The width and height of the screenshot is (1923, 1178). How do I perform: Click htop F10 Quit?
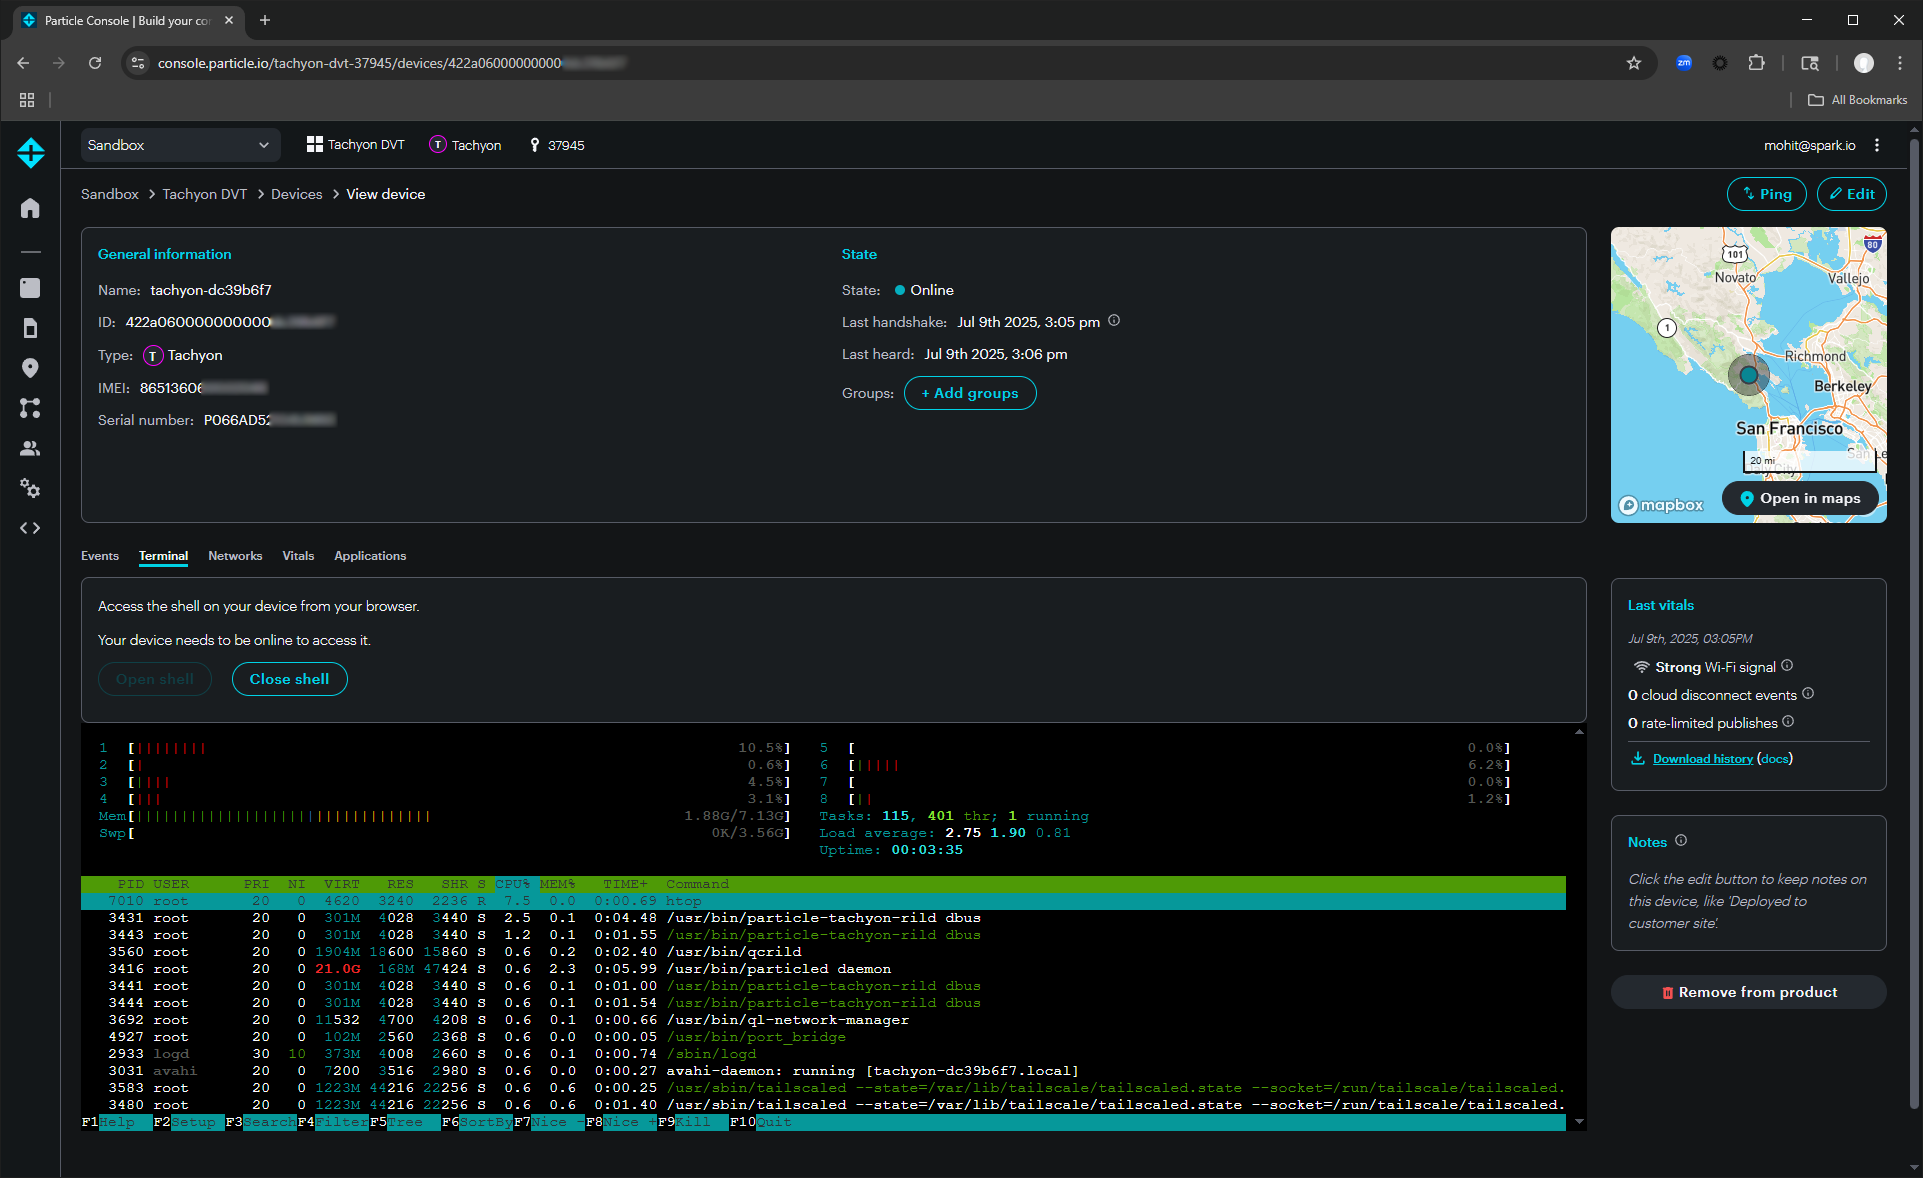(x=761, y=1122)
